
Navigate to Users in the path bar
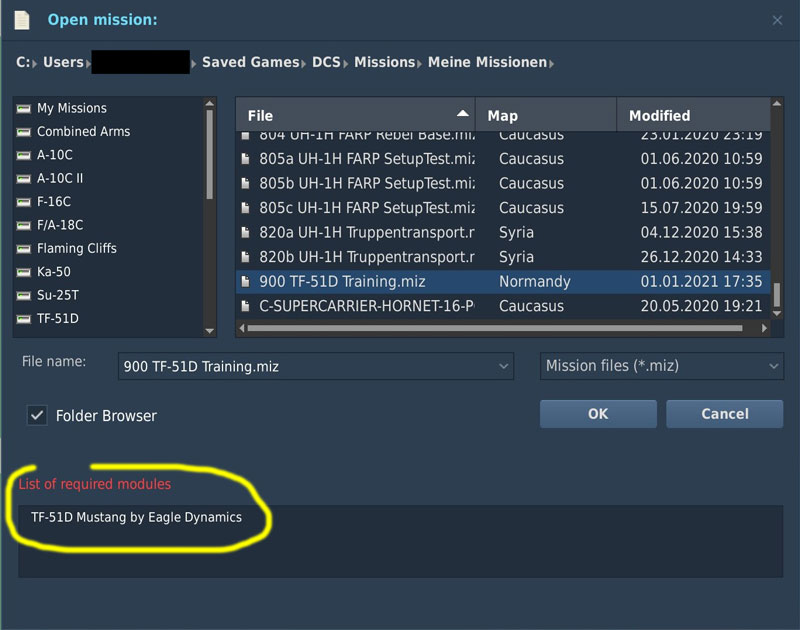coord(63,62)
